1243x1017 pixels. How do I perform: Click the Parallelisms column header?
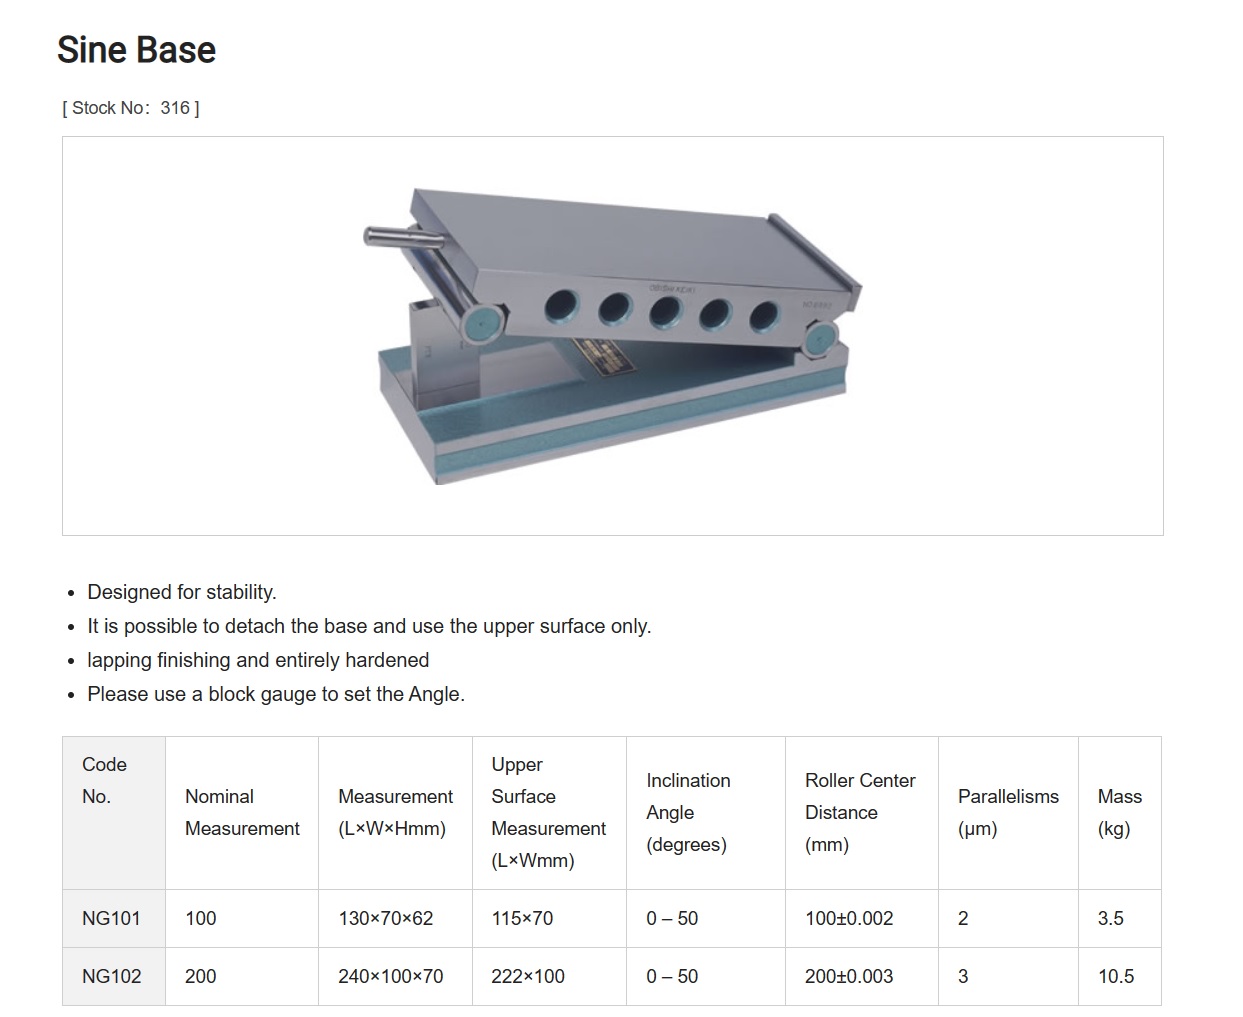(1007, 812)
